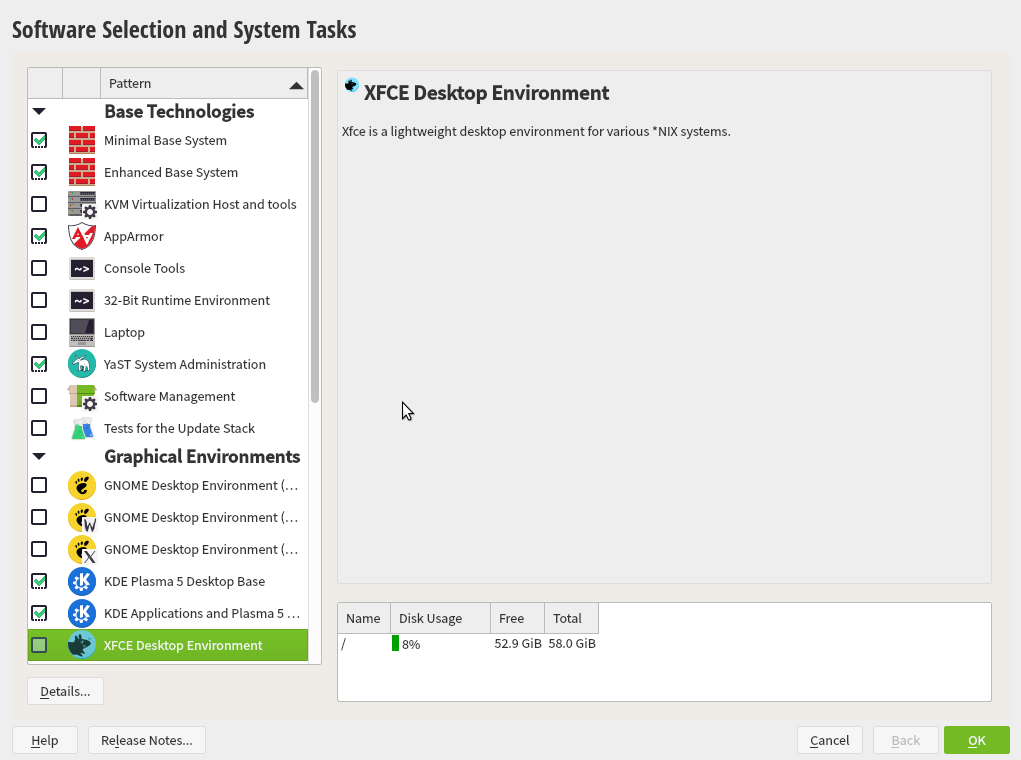Click the Software Management package icon
Viewport: 1021px width, 760px height.
point(82,396)
